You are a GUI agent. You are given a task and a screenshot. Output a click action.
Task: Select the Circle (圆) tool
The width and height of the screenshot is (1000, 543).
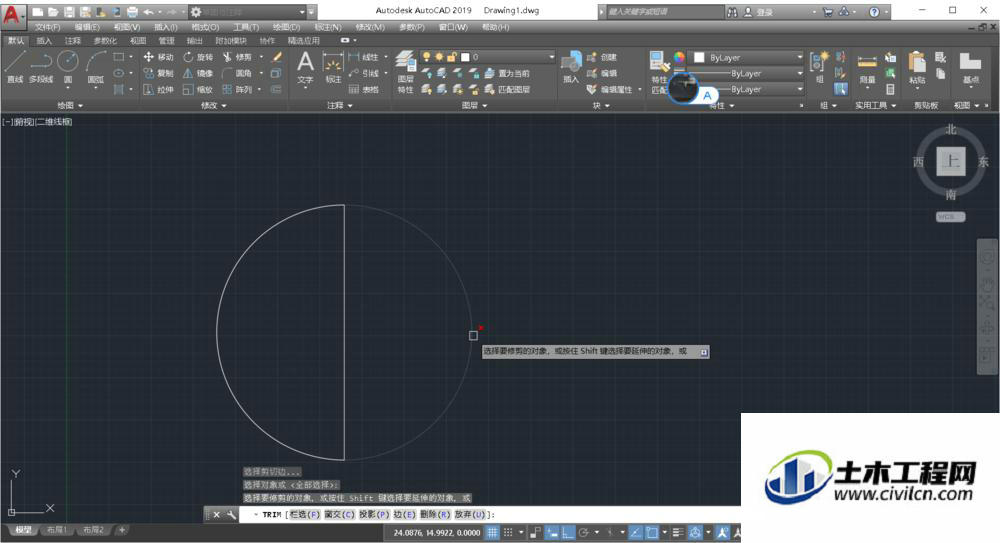[68, 67]
